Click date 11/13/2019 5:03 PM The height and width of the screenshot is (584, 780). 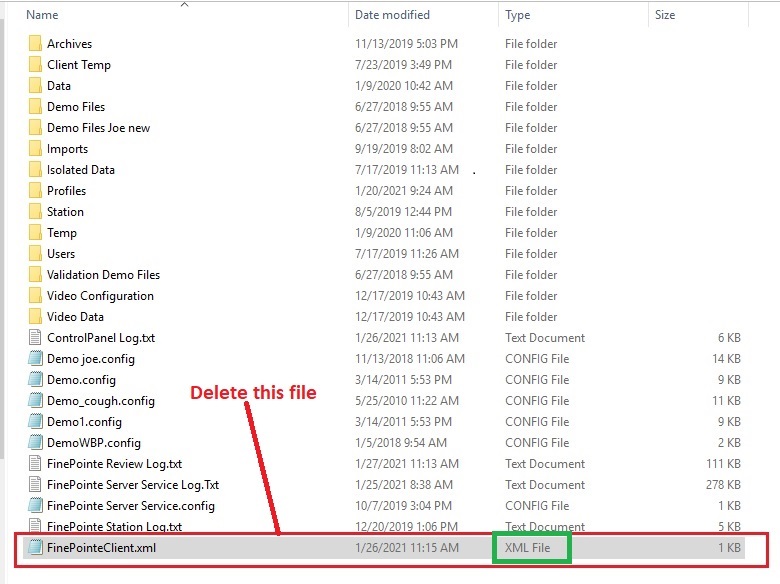tap(406, 44)
